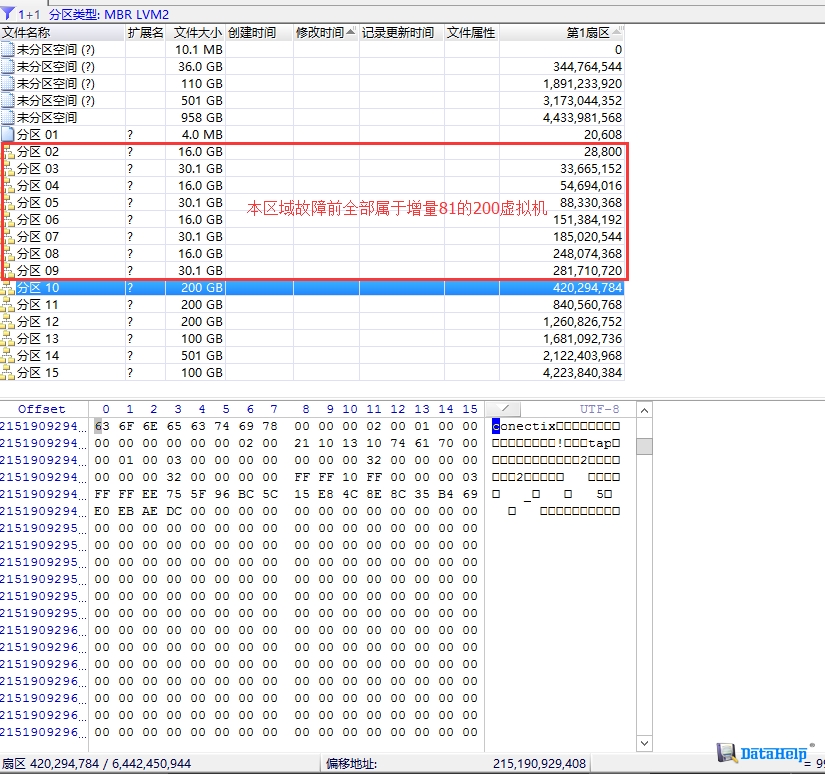Viewport: 825px width, 774px height.
Task: Click status bar offset value 215,190,929,408
Action: 539,763
